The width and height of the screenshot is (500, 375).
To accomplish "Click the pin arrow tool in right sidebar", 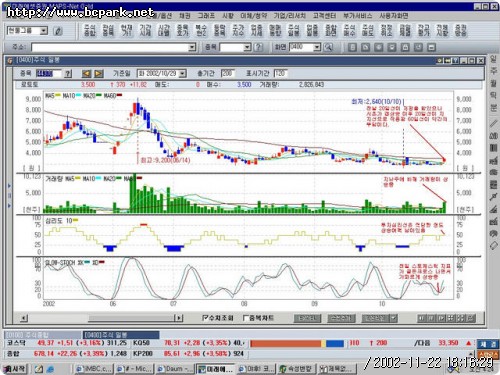I will coord(494,197).
